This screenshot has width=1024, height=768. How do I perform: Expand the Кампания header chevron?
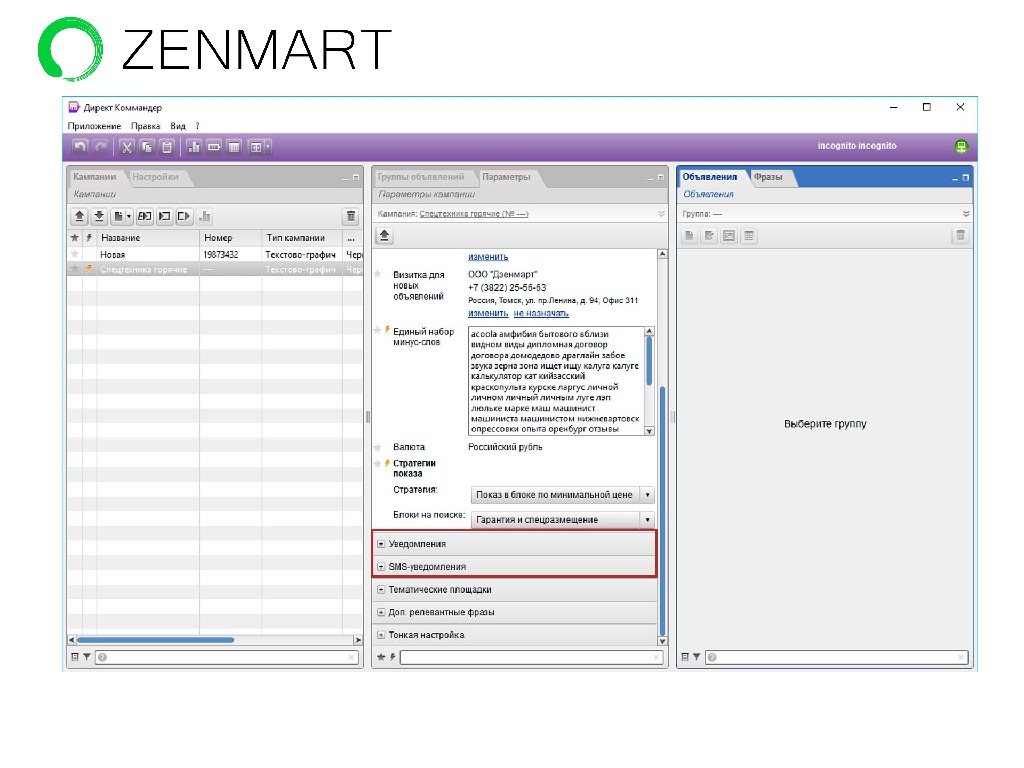coord(661,214)
